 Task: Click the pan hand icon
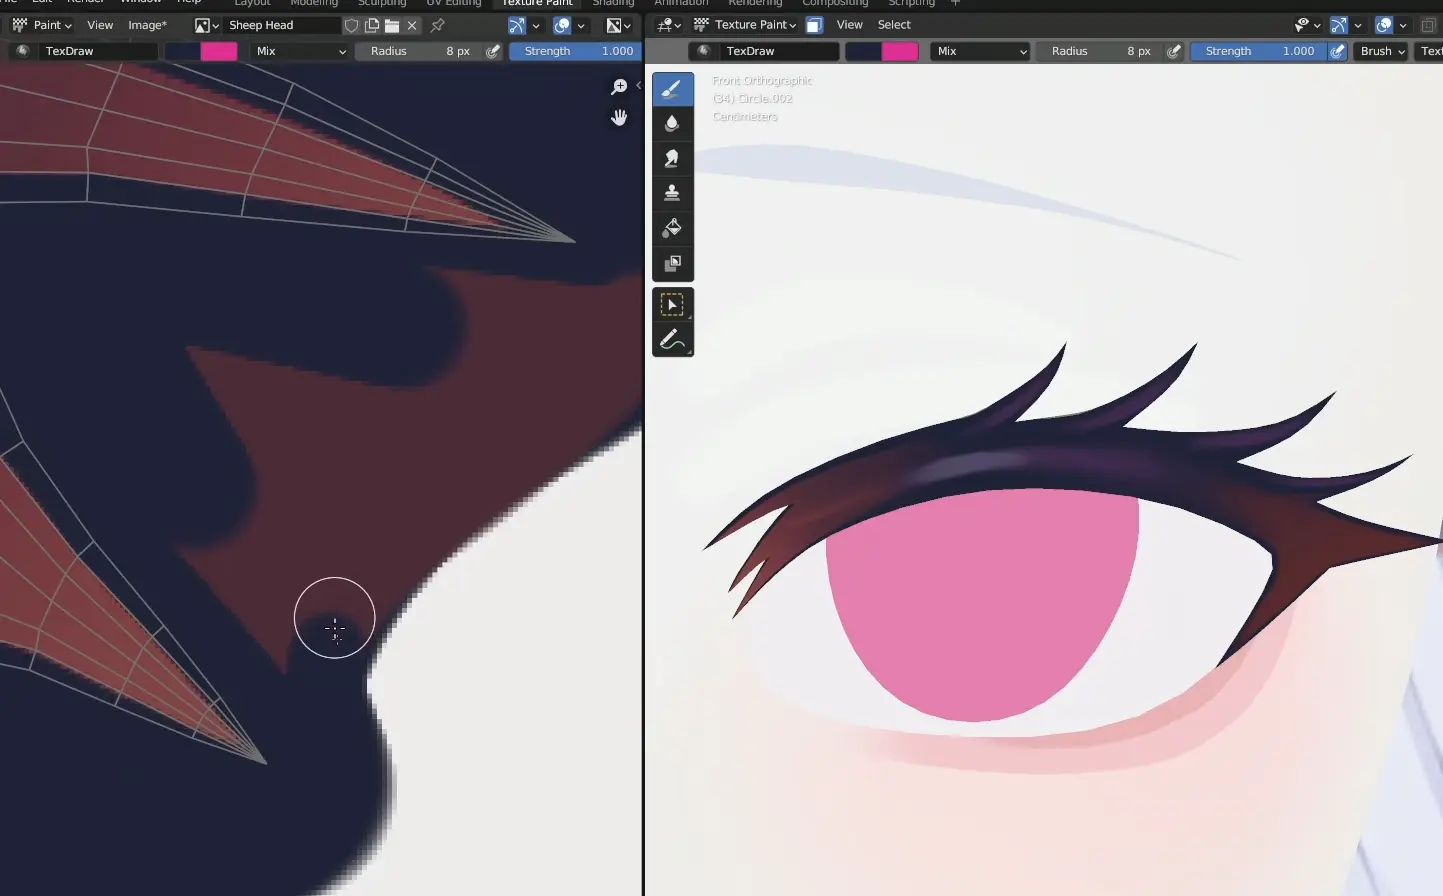(619, 118)
